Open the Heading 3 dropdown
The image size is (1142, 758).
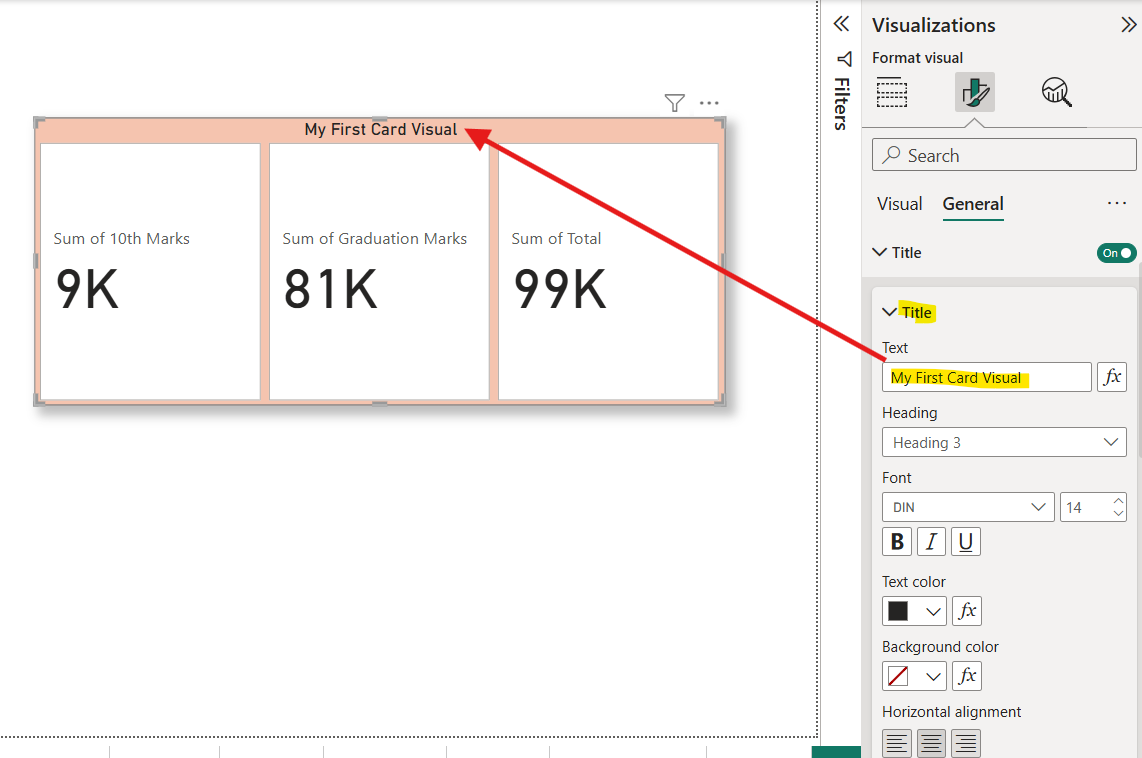coord(1004,442)
